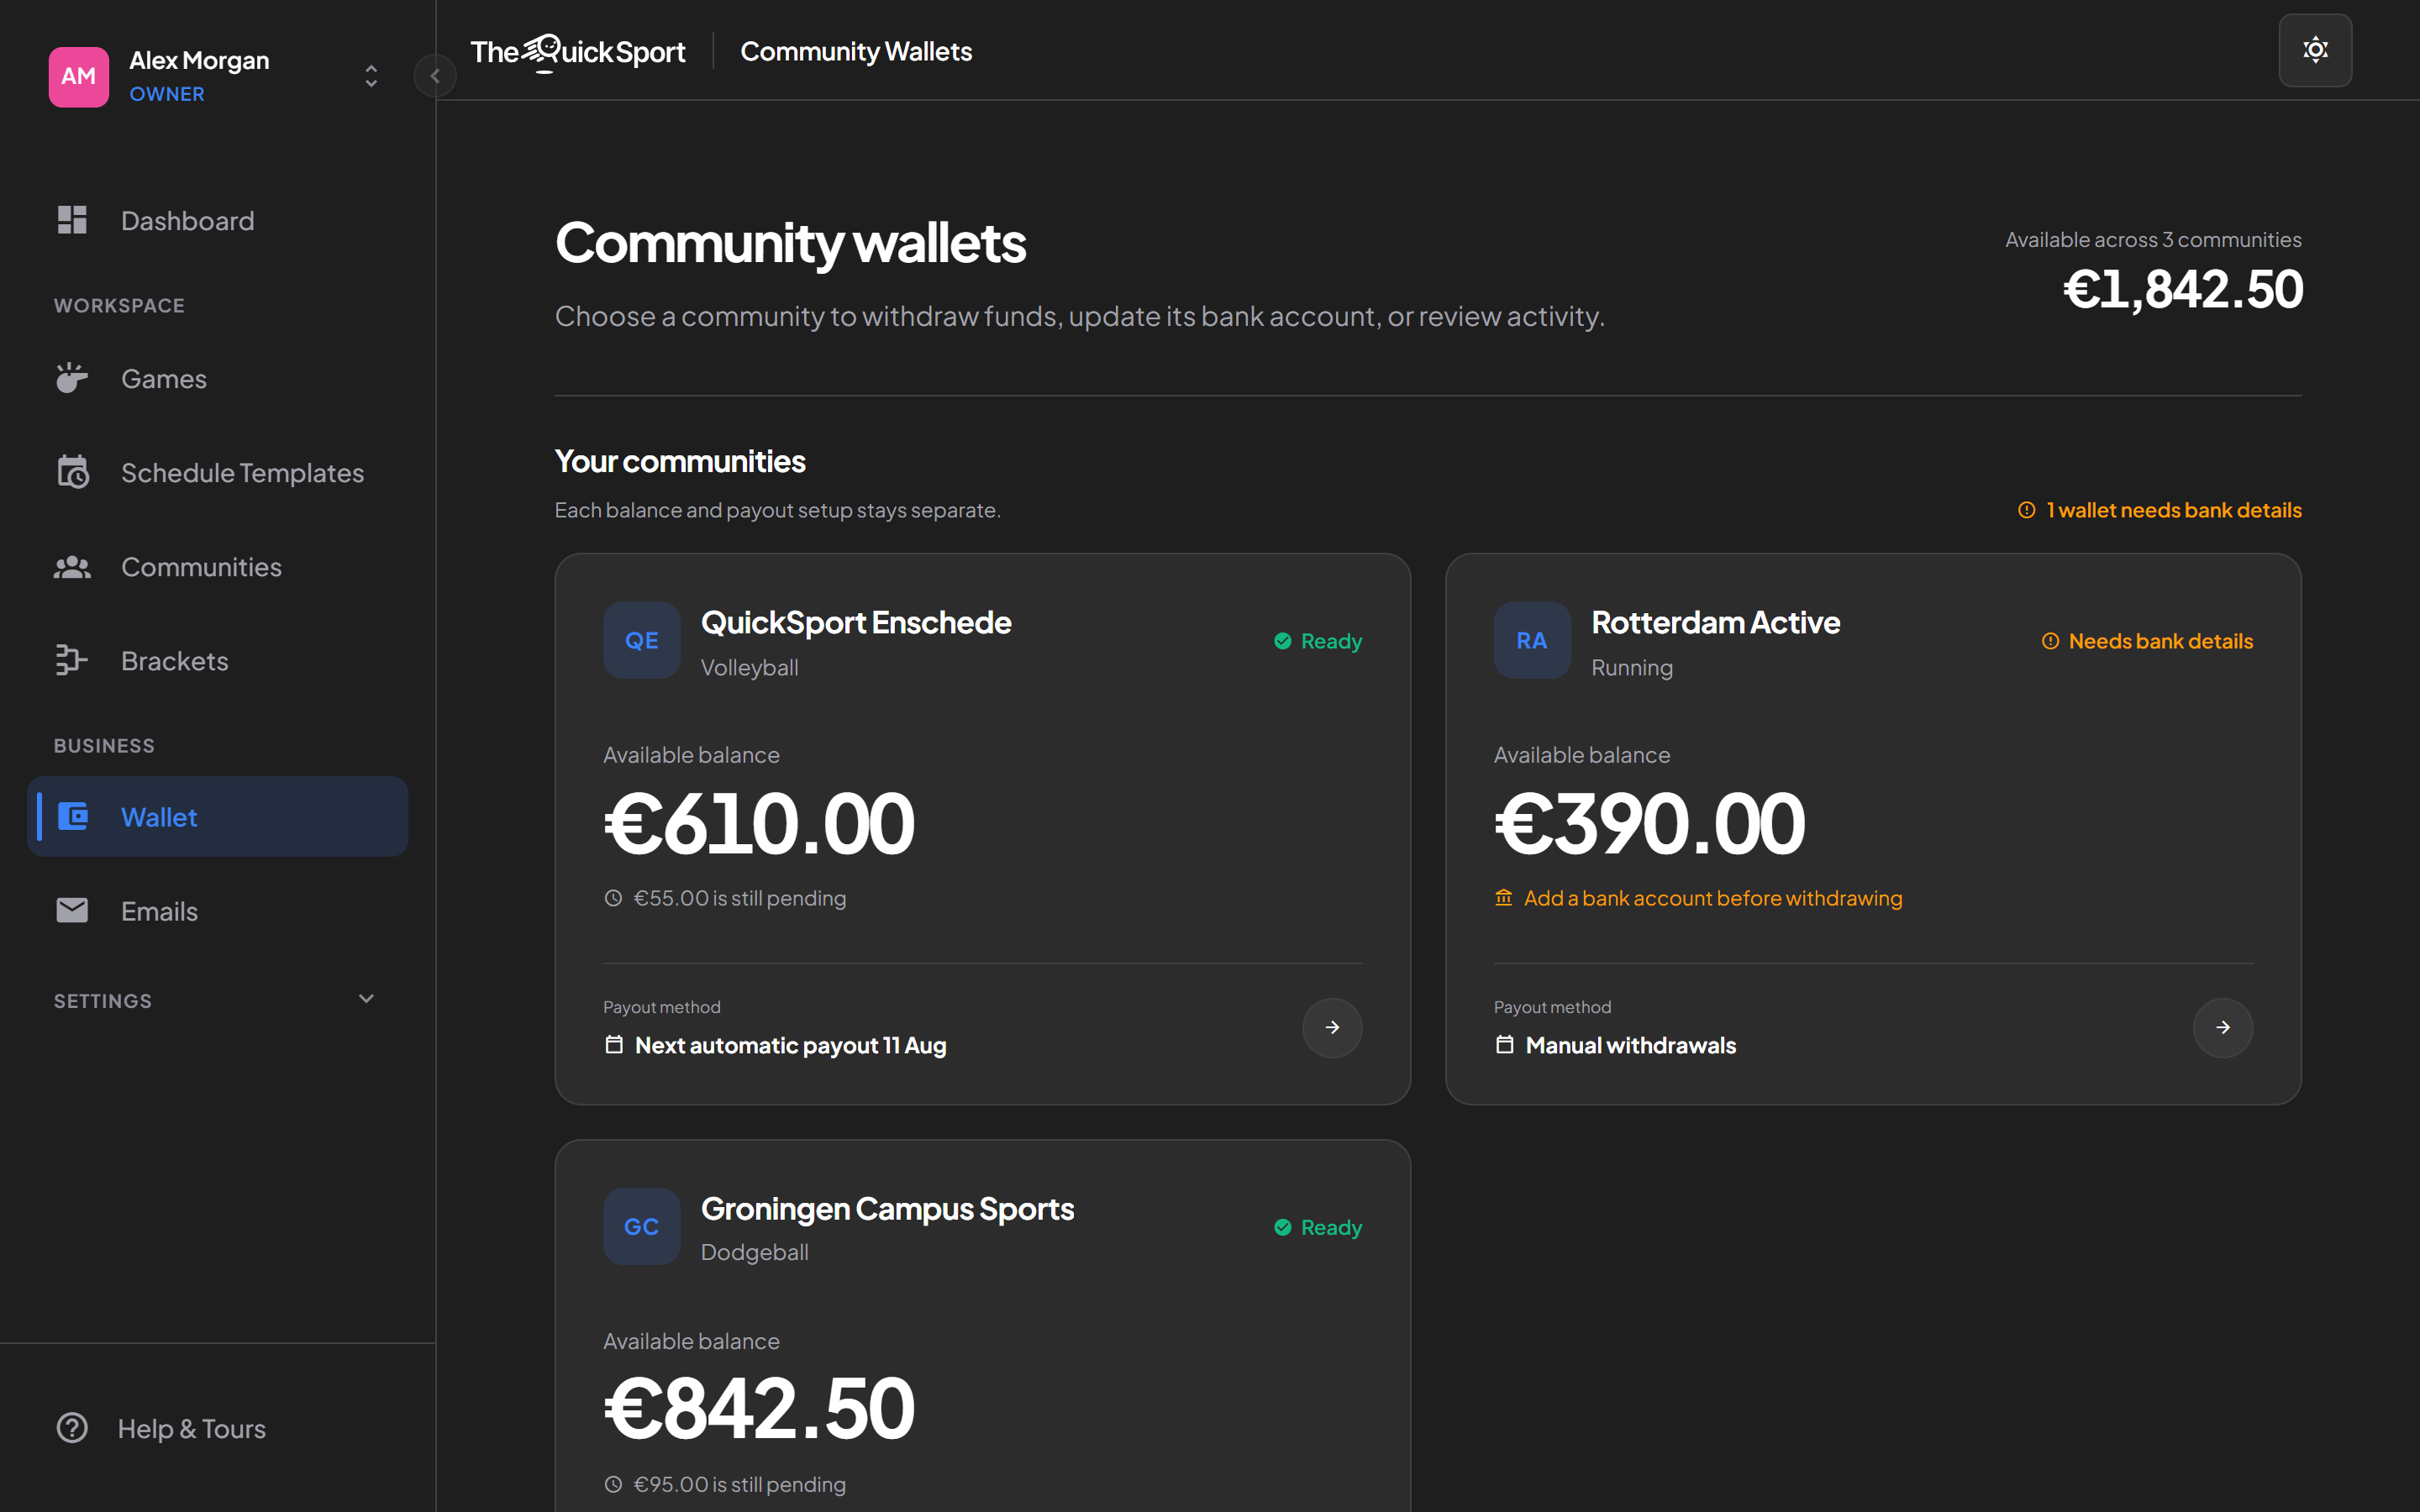Open Schedule Templates
The image size is (2420, 1512).
coord(217,473)
